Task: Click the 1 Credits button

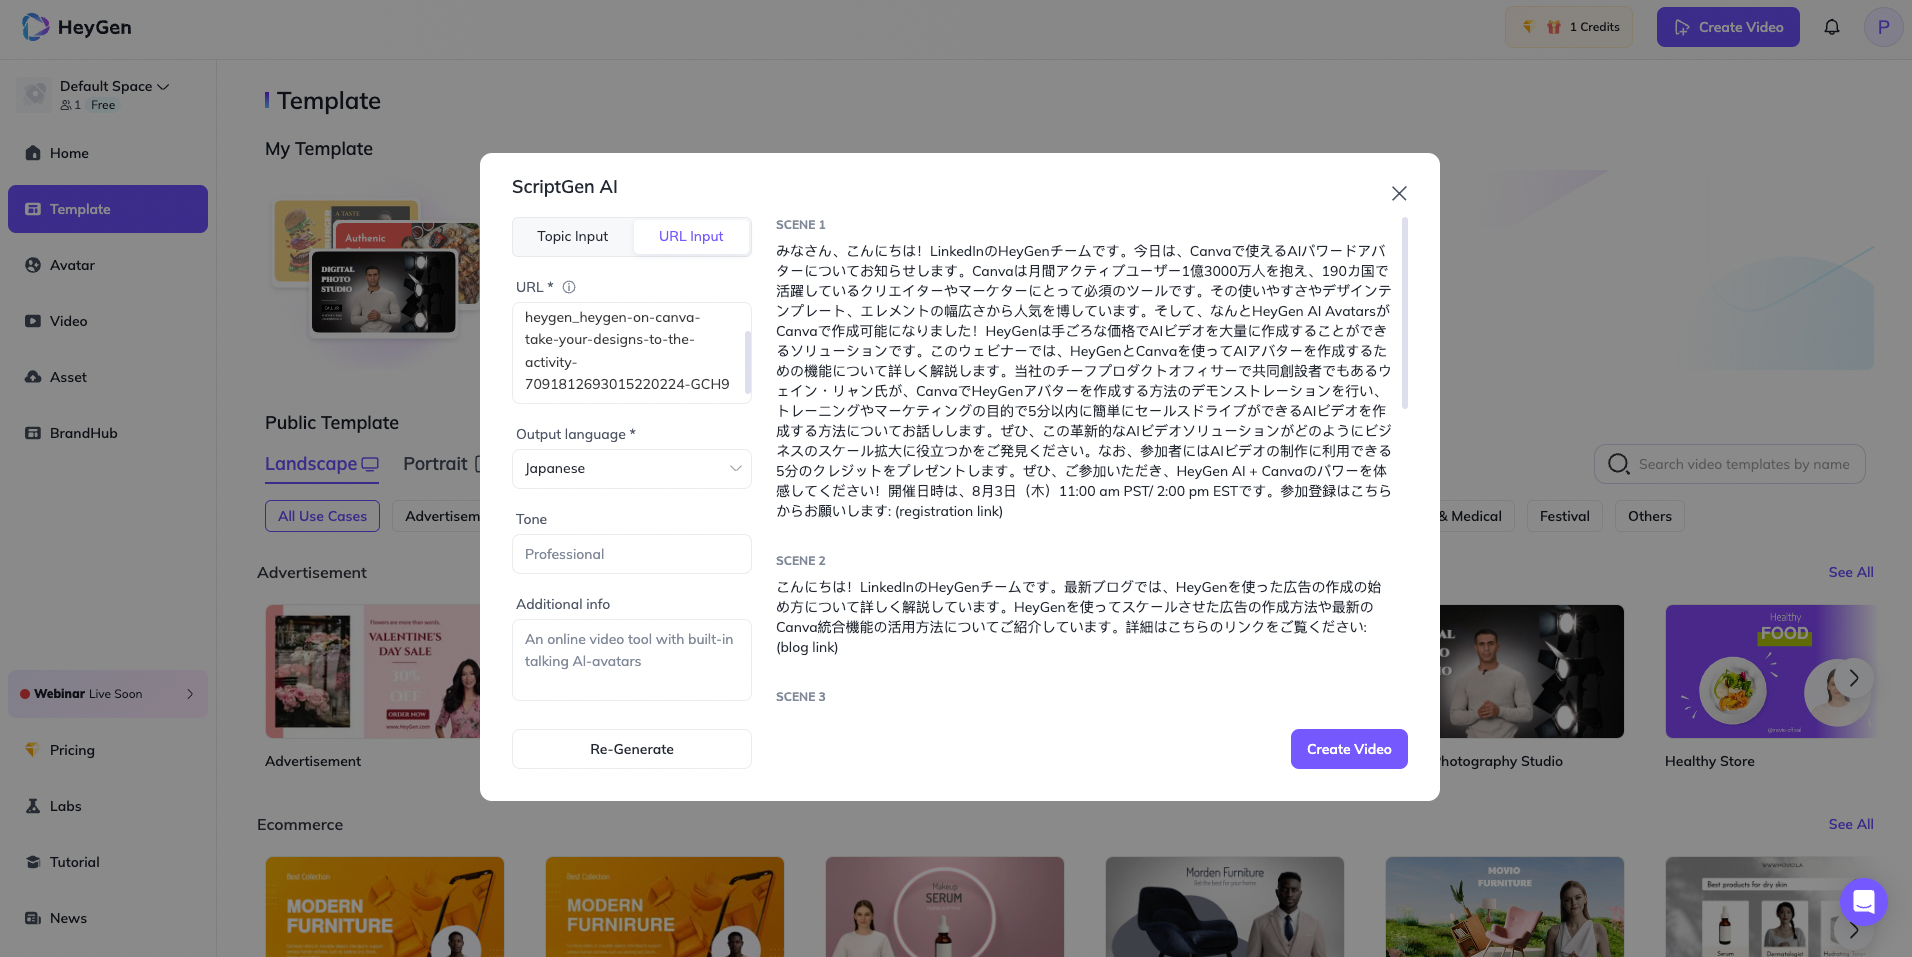Action: 1570,27
